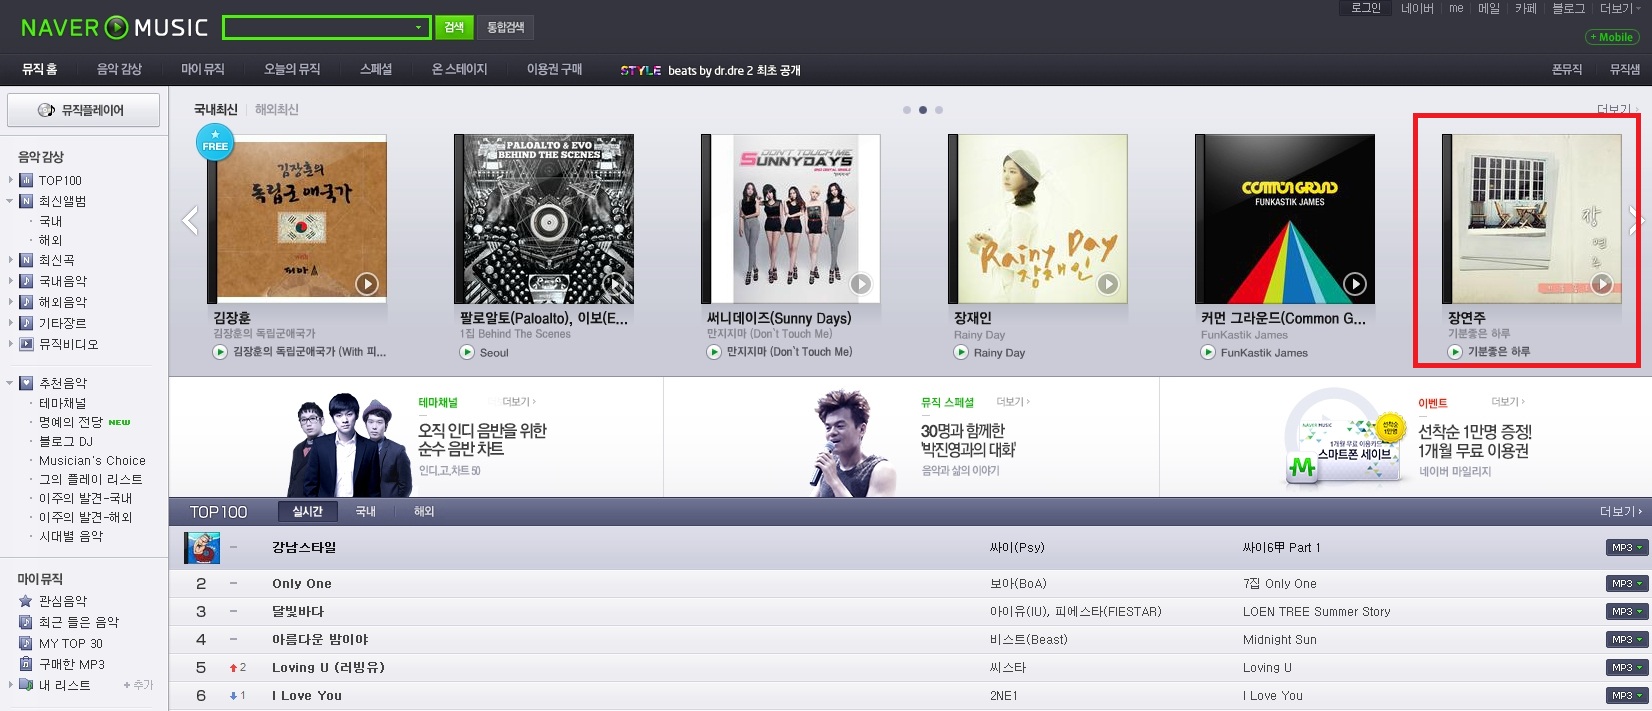Collapse the 추천음악 sidebar section
Image resolution: width=1652 pixels, height=711 pixels.
[11, 383]
